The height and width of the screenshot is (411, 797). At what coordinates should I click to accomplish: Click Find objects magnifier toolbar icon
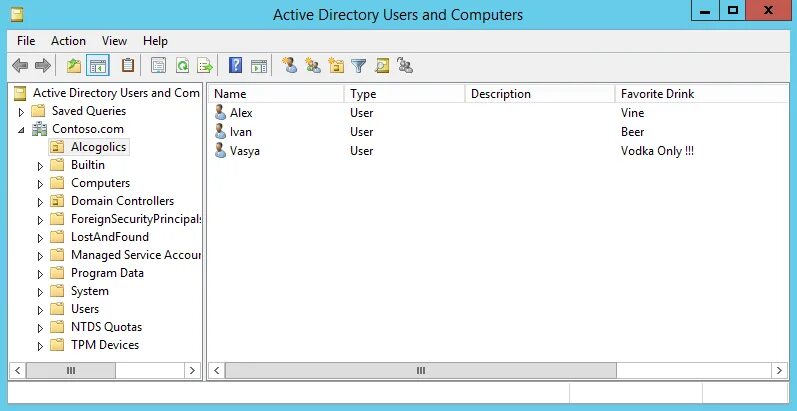point(382,66)
